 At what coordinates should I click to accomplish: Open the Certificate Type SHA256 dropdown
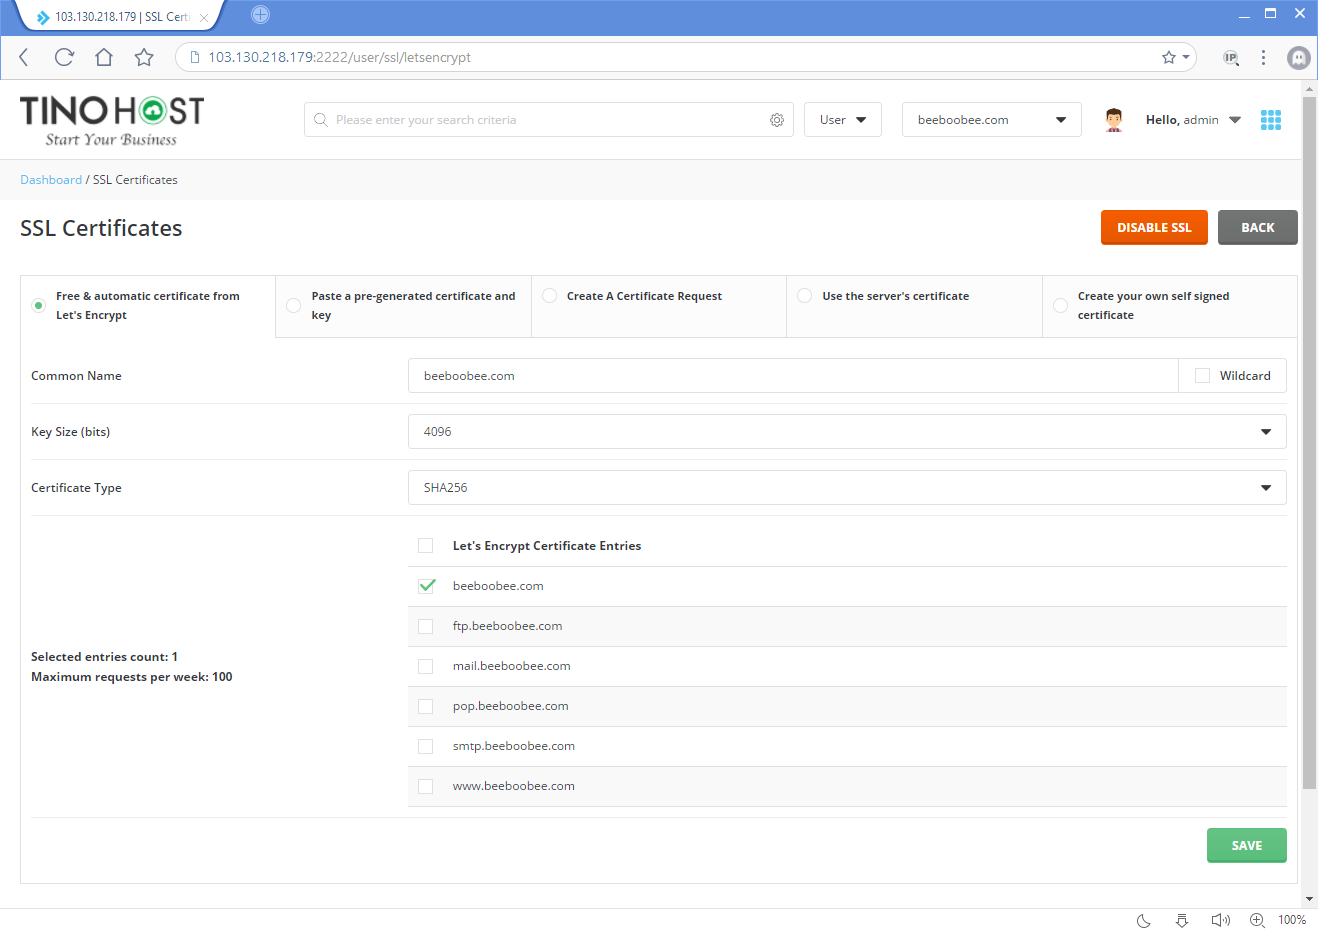(x=846, y=488)
